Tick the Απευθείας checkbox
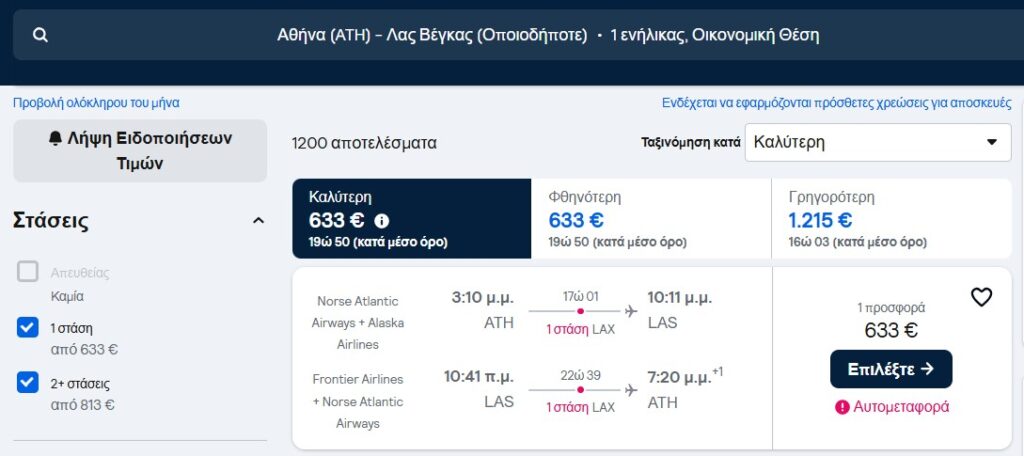 27,272
